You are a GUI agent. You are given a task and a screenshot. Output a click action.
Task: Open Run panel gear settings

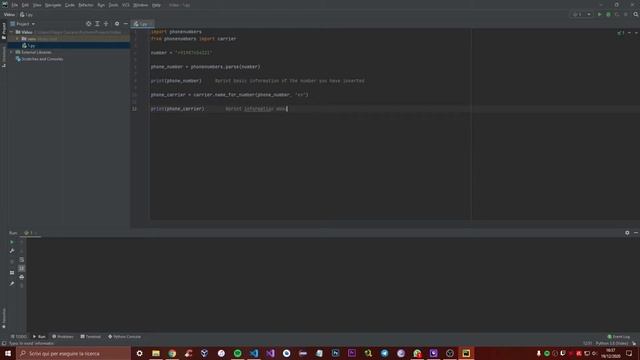coord(627,233)
